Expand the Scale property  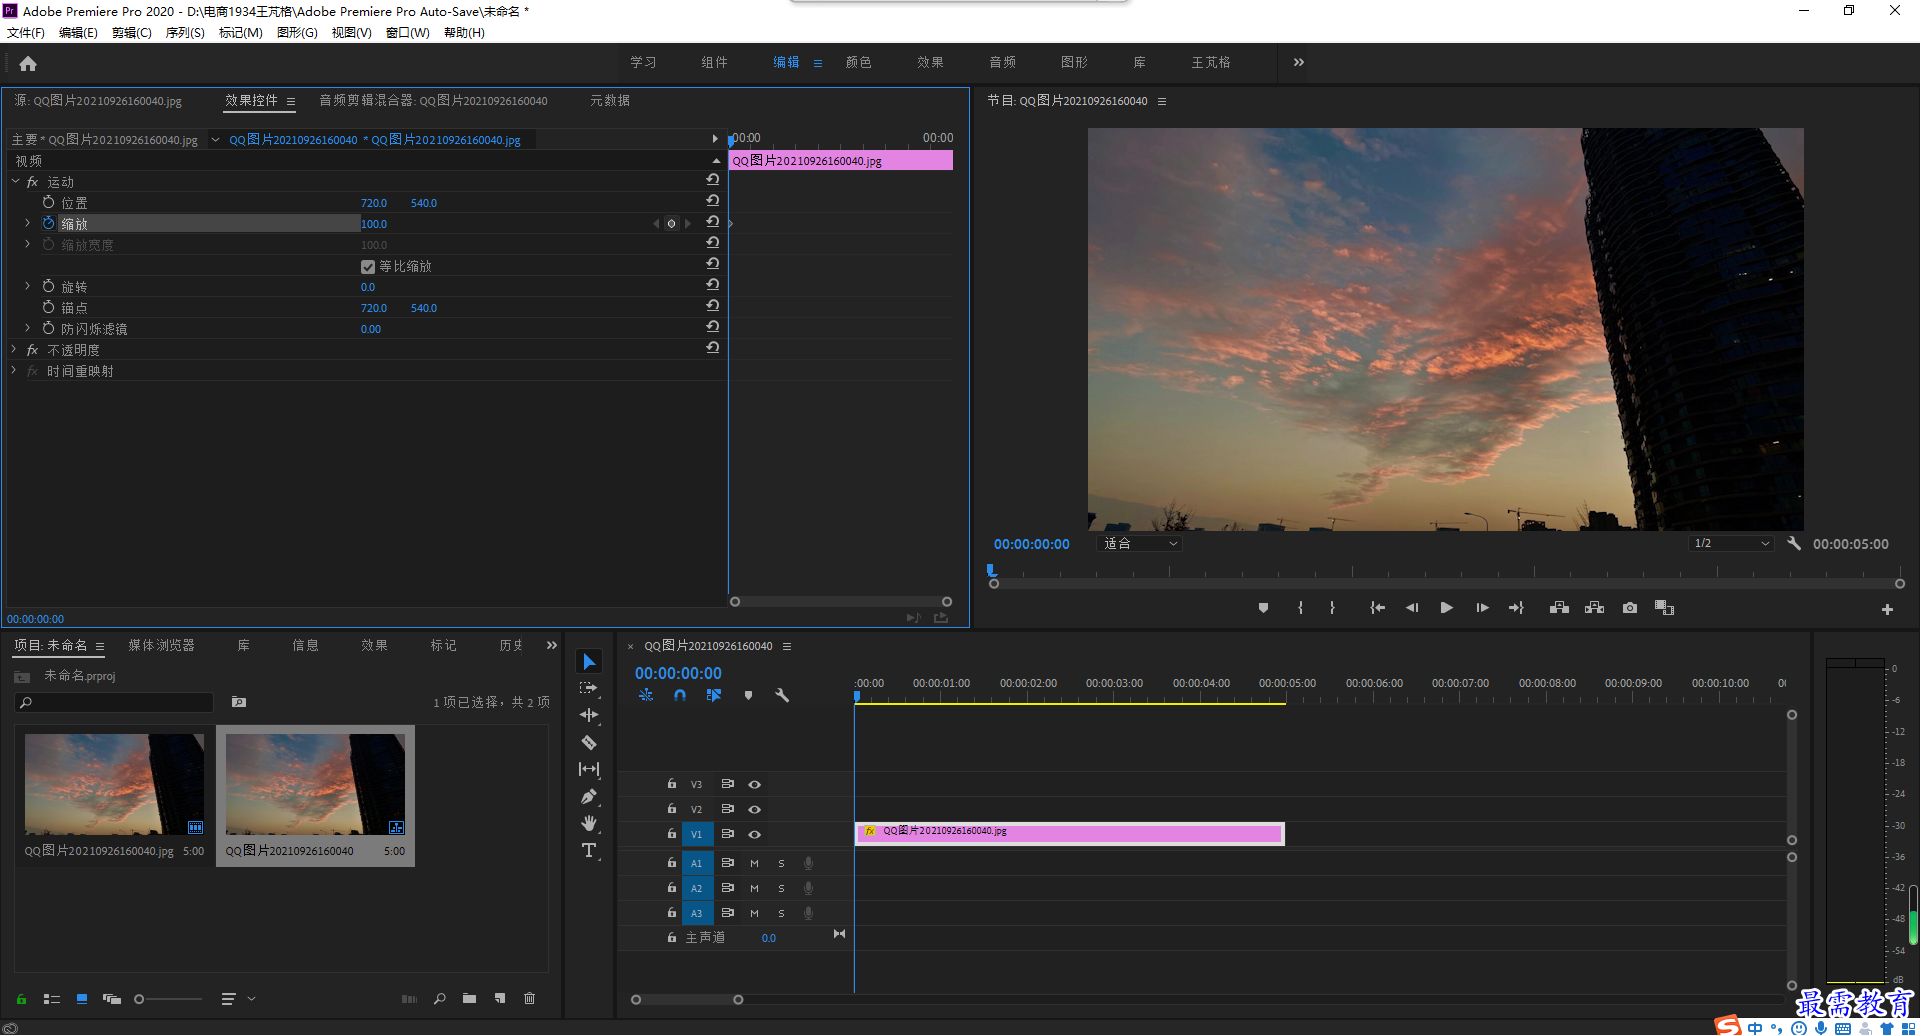28,223
